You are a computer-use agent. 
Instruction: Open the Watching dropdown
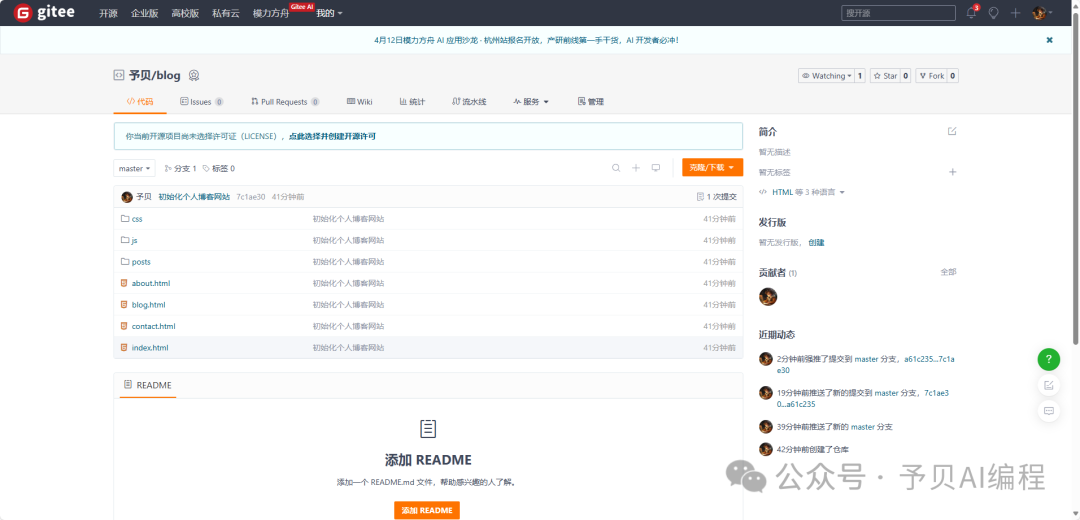(x=826, y=76)
